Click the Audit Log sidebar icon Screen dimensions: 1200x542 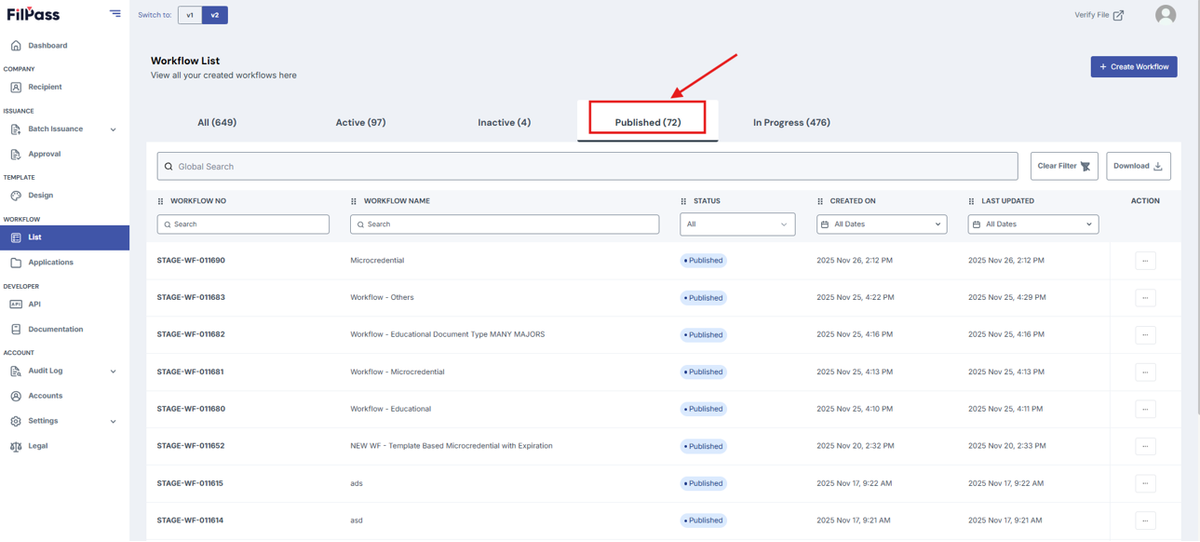click(16, 371)
